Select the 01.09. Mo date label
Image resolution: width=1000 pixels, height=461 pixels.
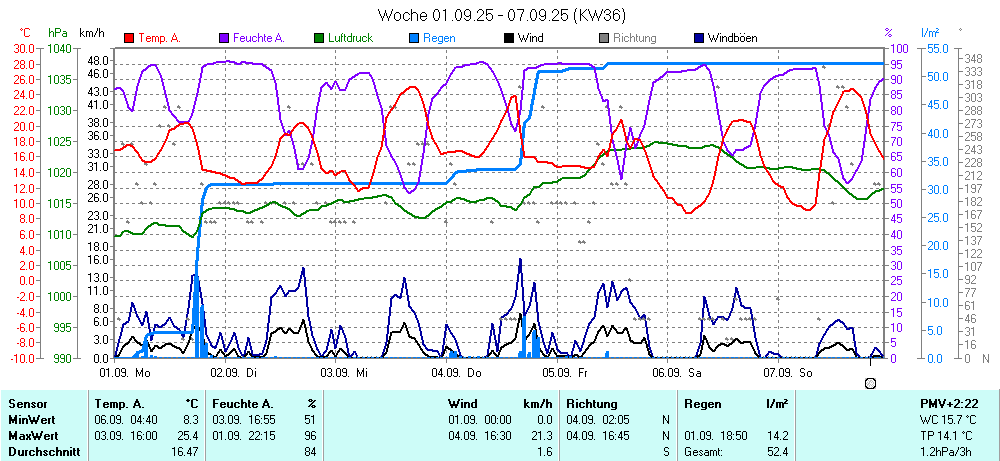[x=125, y=372]
